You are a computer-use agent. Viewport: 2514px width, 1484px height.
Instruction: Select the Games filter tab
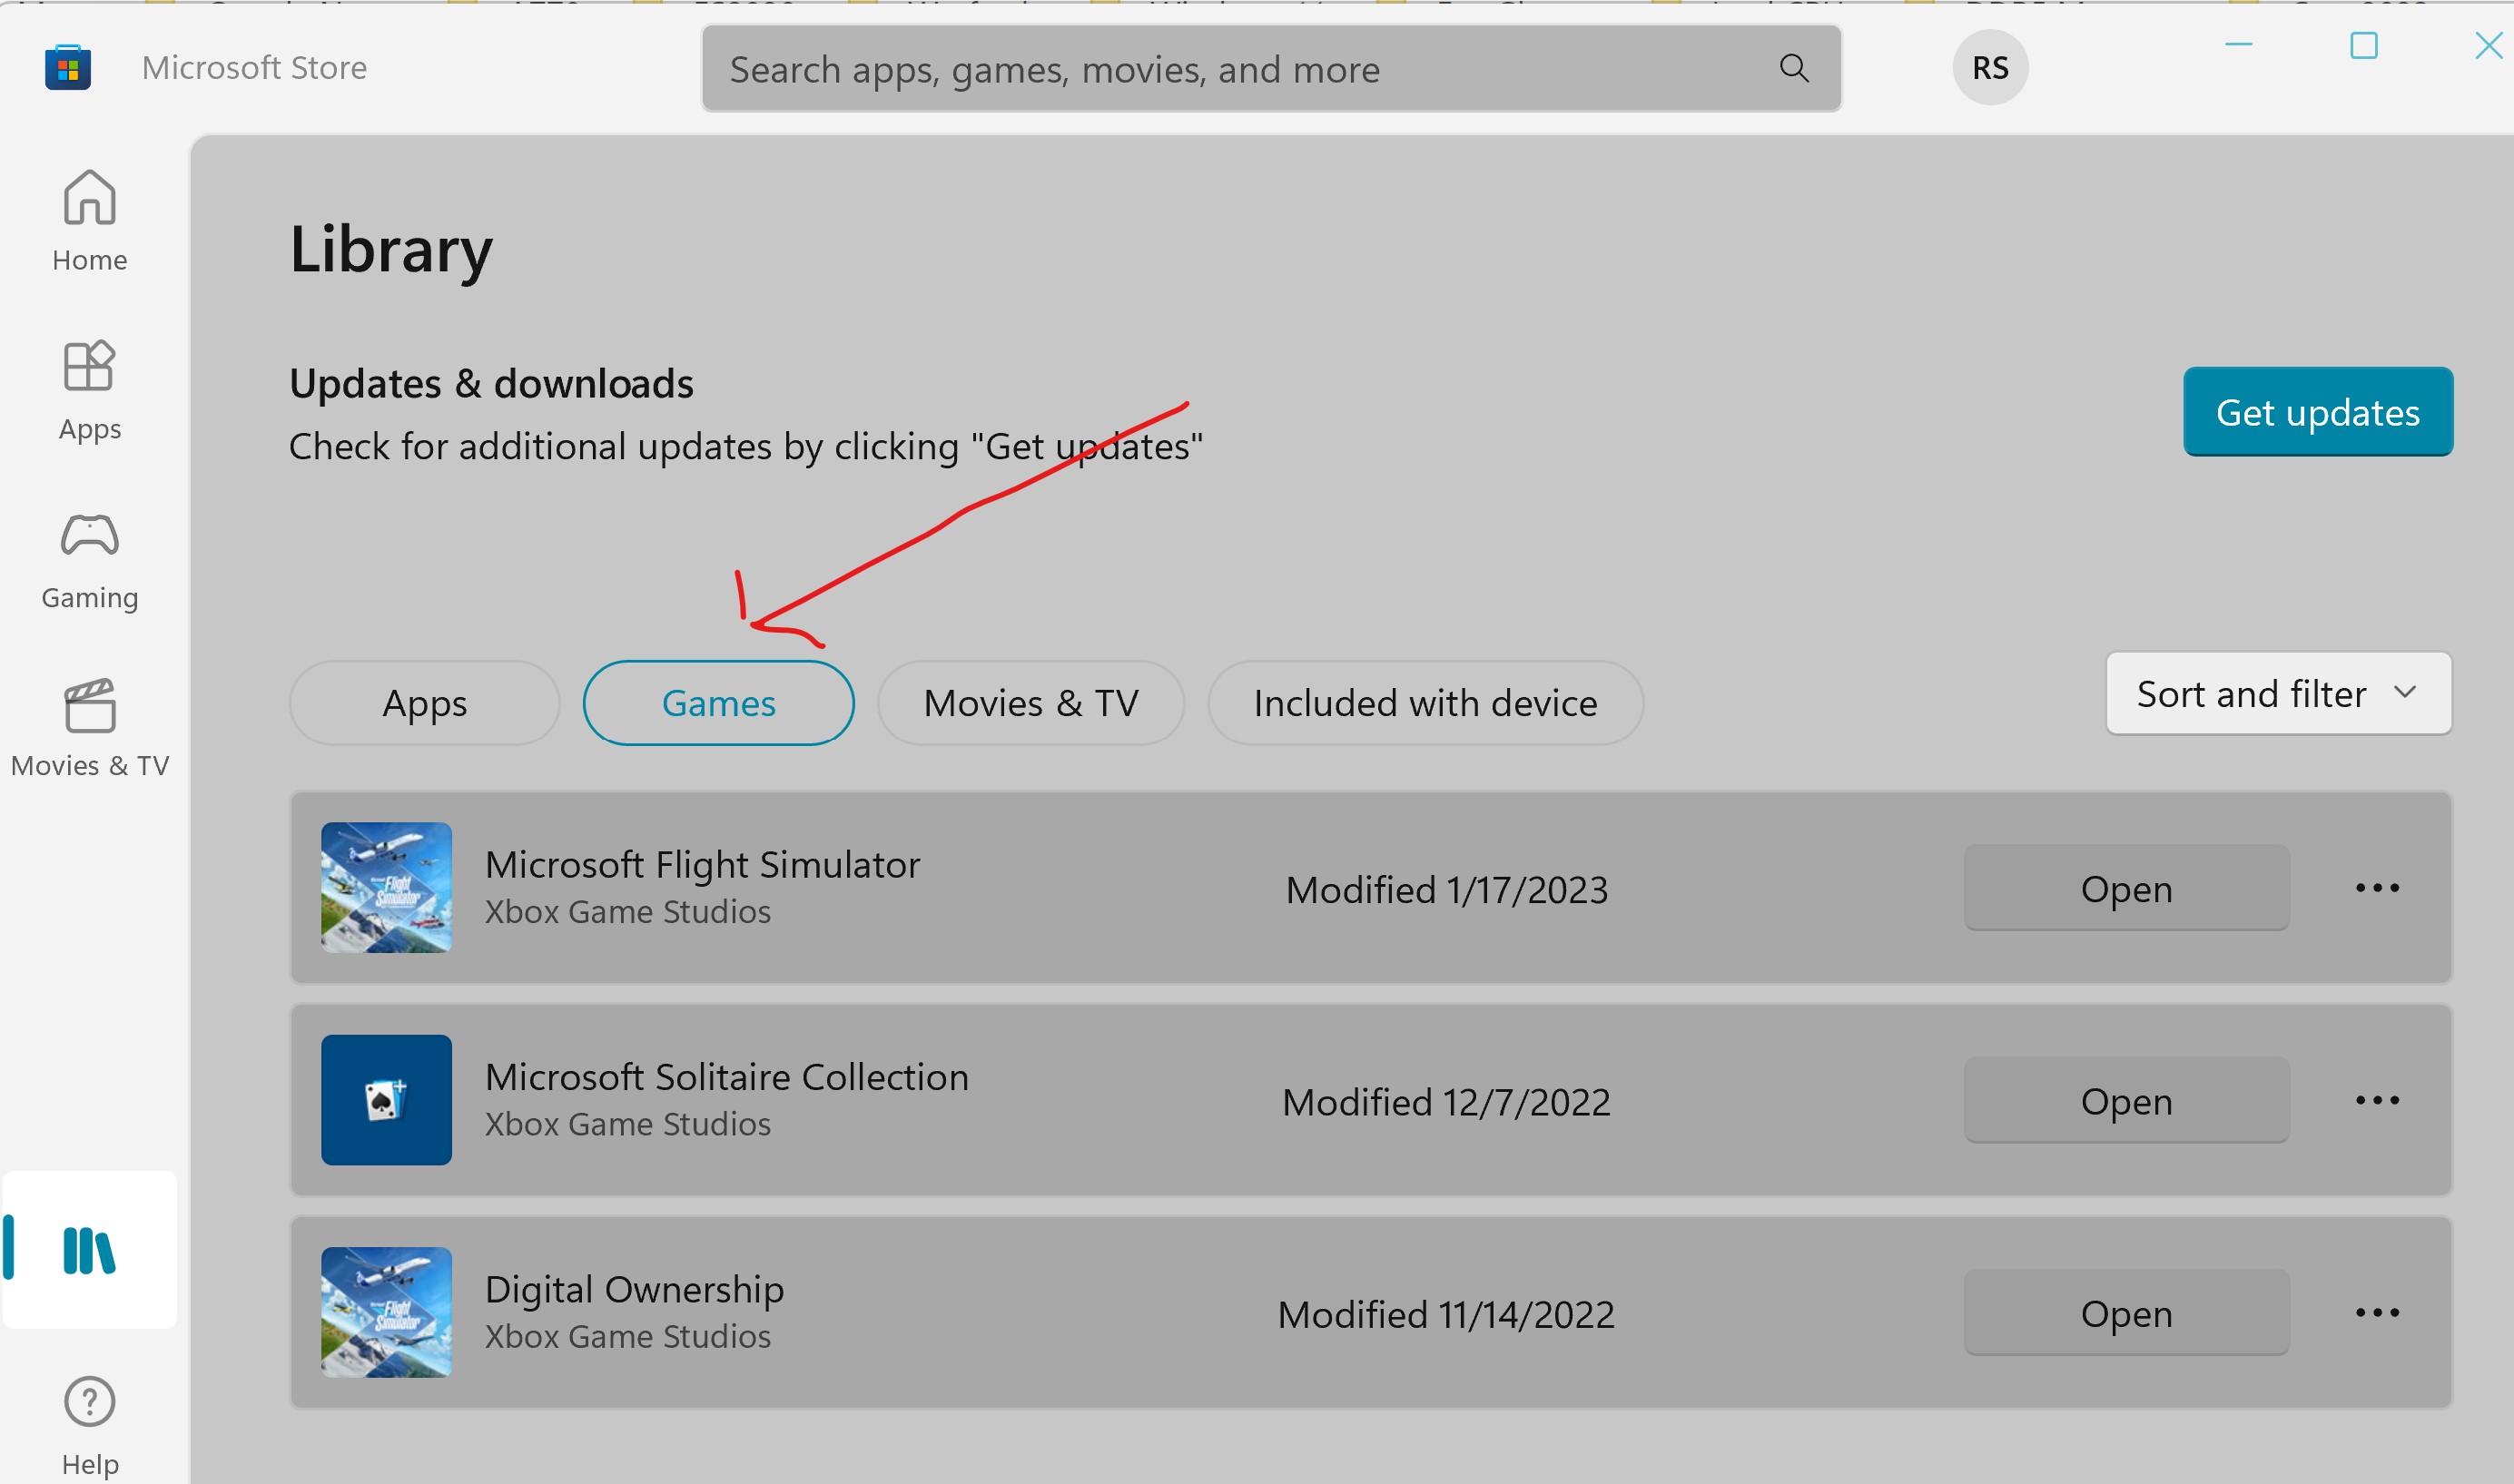click(719, 702)
